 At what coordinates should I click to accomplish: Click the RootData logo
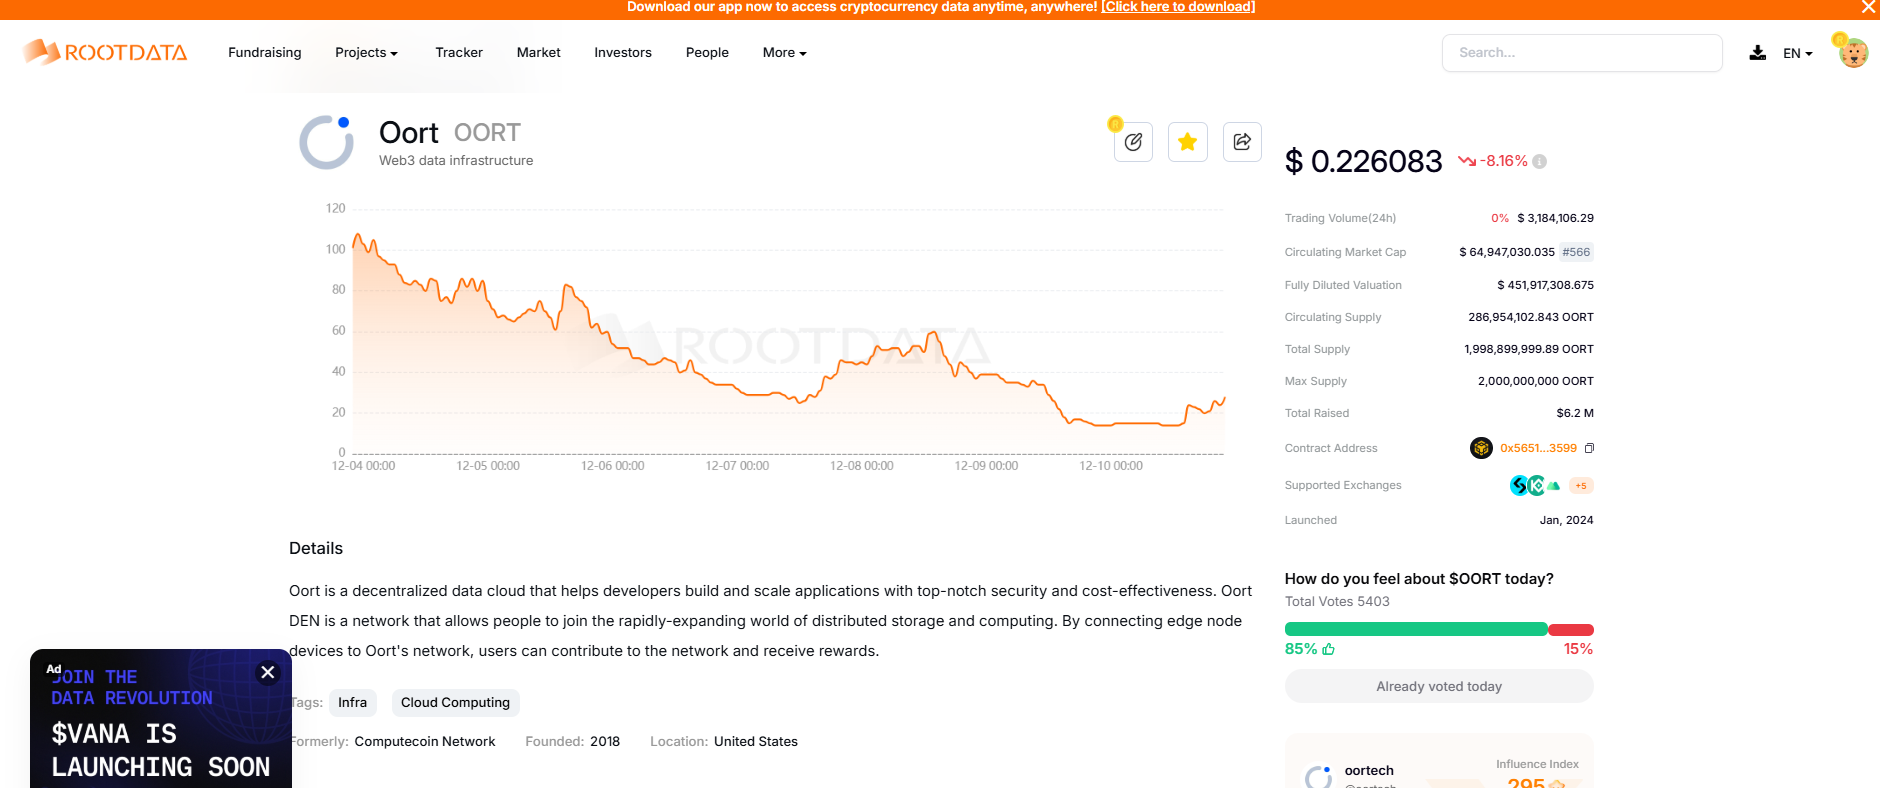tap(105, 52)
